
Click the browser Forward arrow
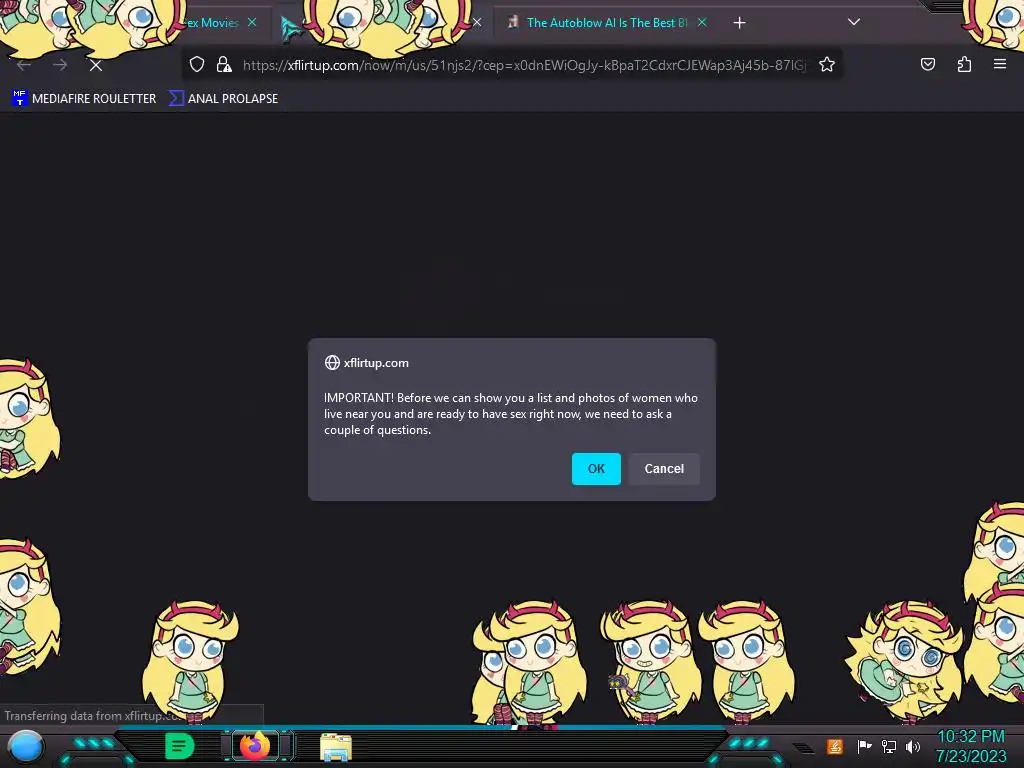[x=60, y=65]
